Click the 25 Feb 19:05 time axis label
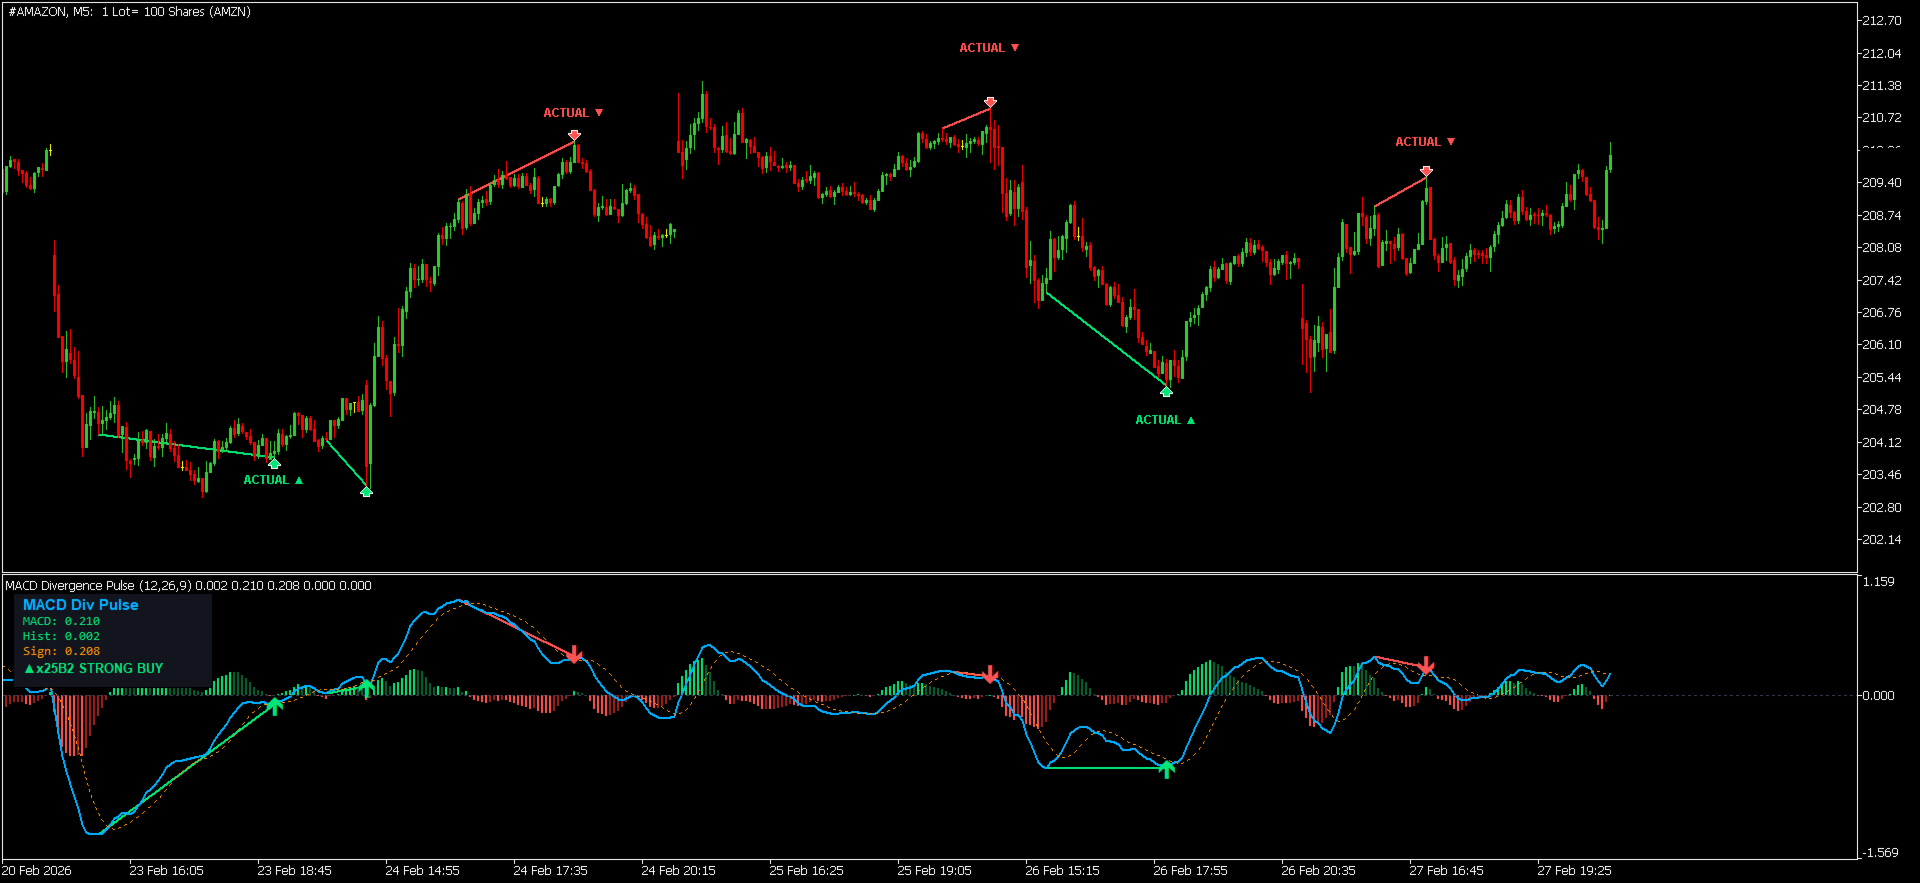 [x=934, y=871]
